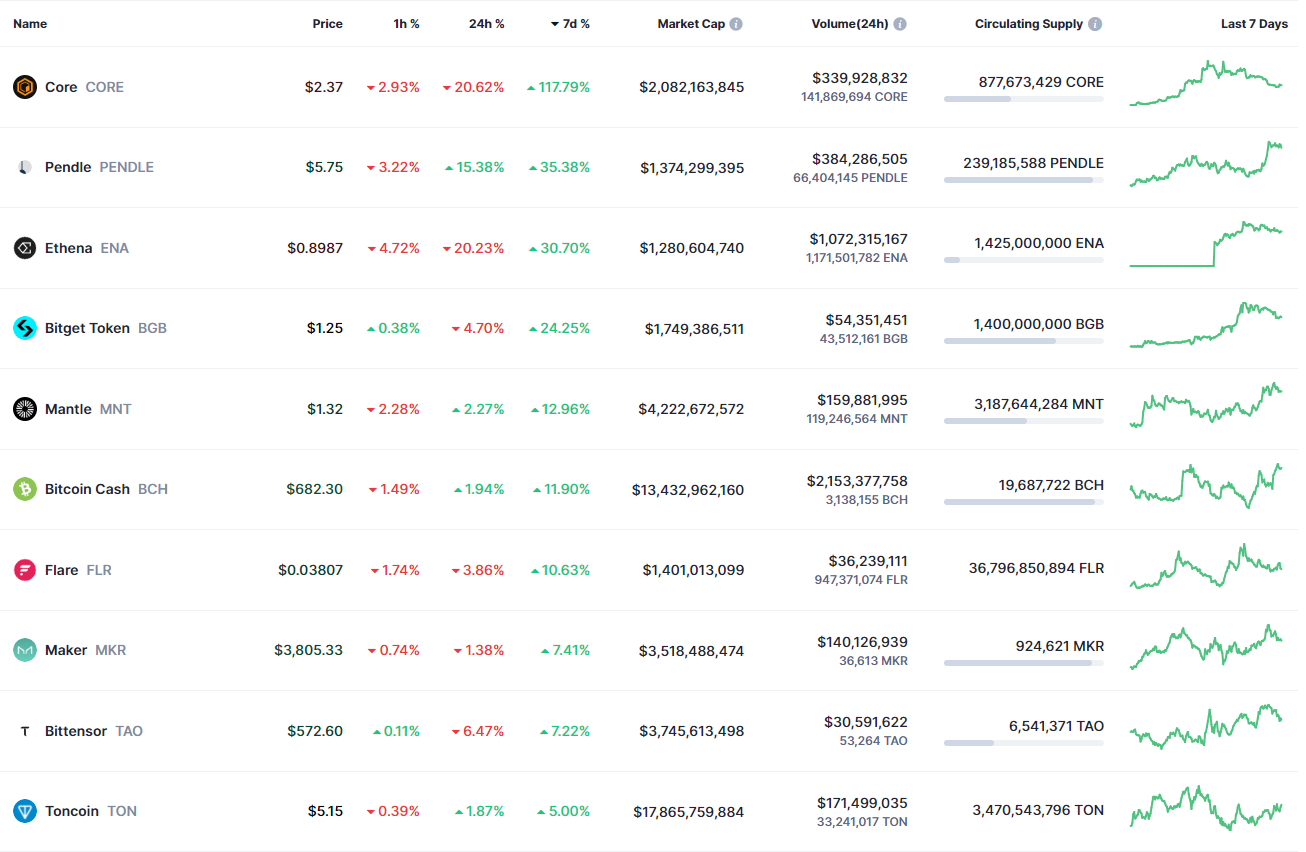
Task: Open Pendle's 7-day sparkline chart
Action: pyautogui.click(x=1206, y=164)
